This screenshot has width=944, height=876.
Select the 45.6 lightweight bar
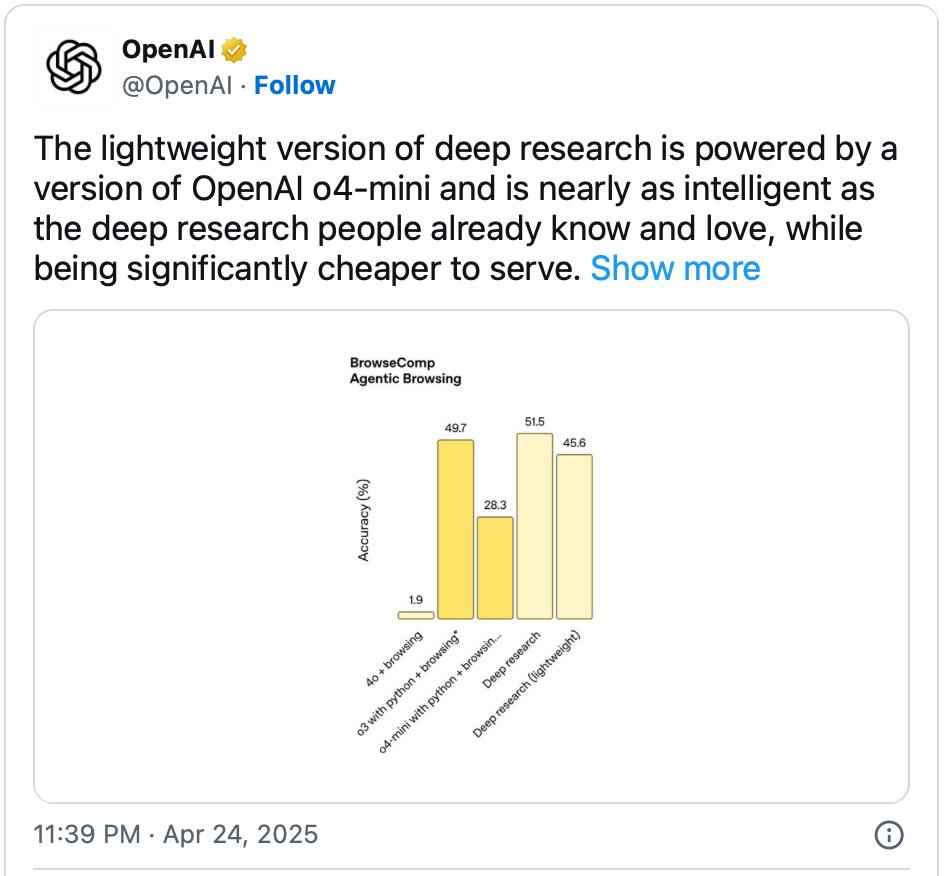tap(574, 536)
